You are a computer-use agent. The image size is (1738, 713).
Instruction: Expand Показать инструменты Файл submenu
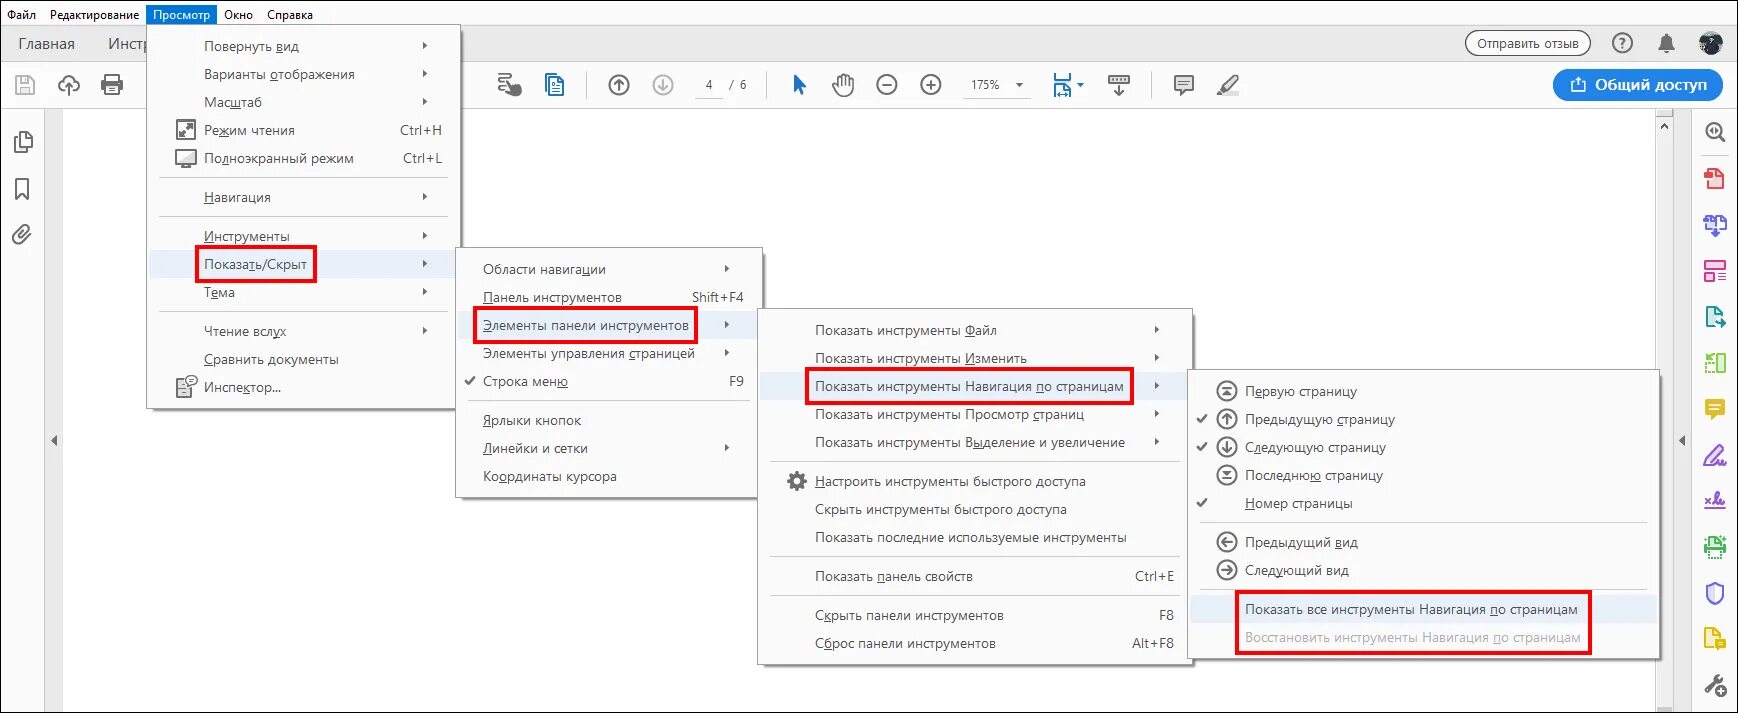(975, 330)
